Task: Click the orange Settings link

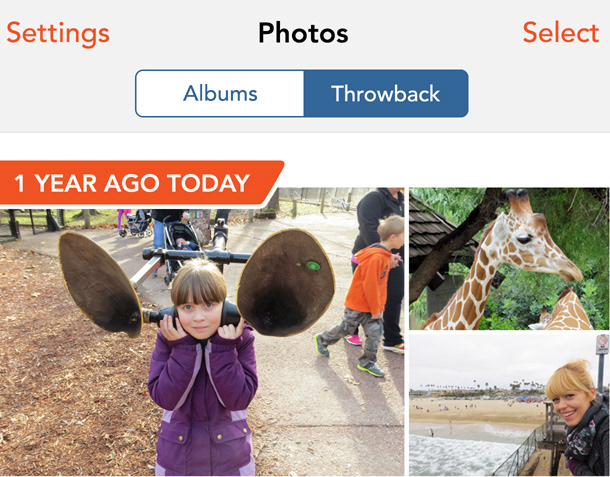Action: (58, 33)
